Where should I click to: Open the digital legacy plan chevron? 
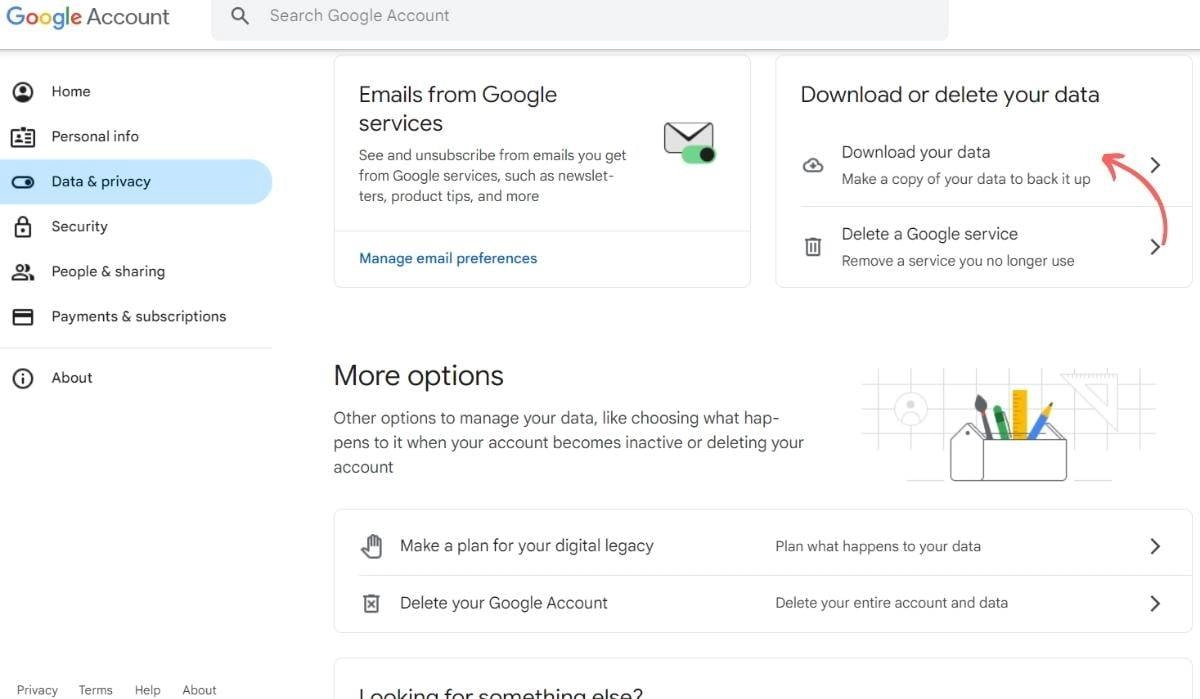1155,545
